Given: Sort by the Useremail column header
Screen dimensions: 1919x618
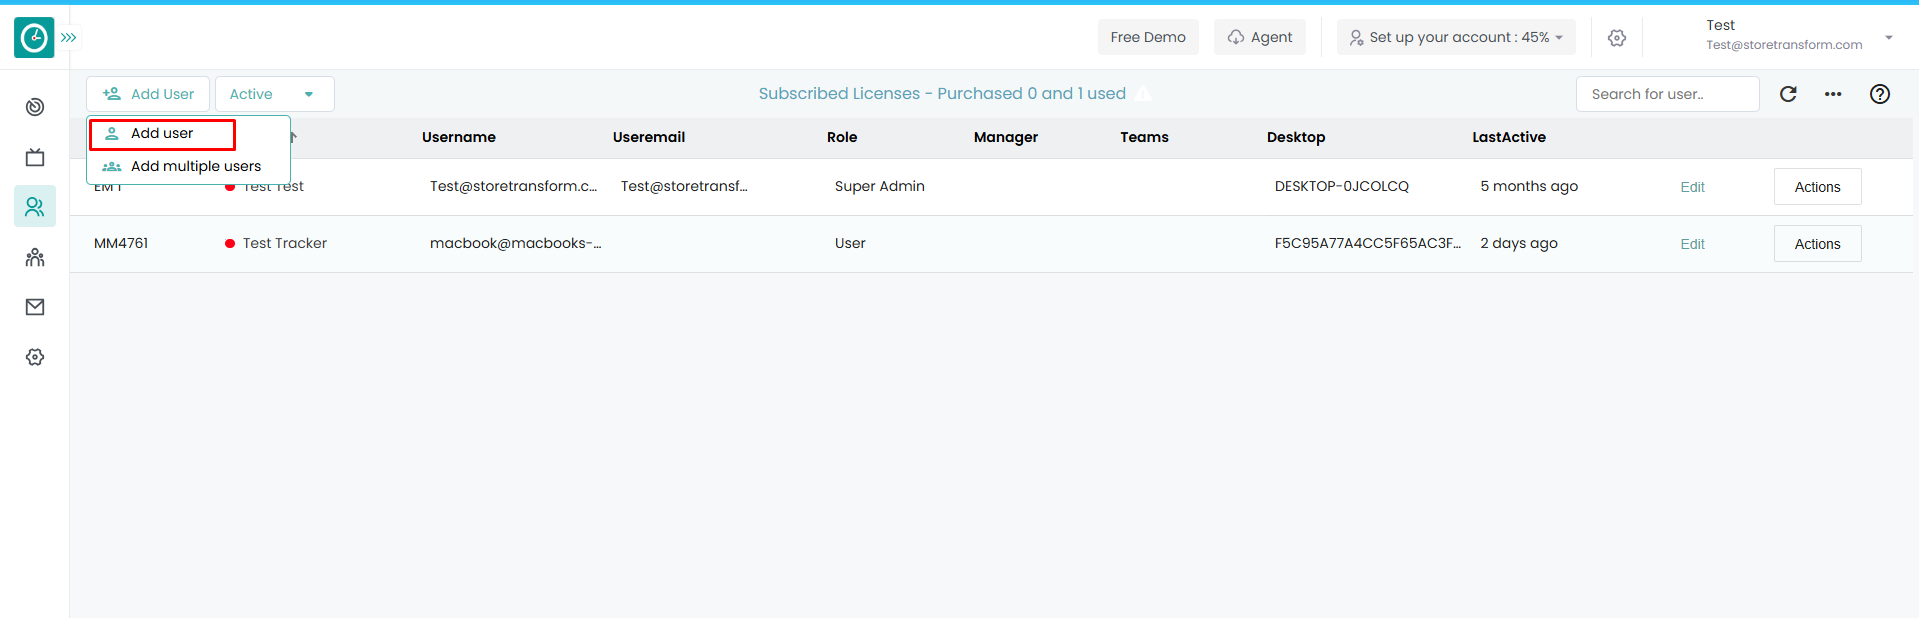Looking at the screenshot, I should pyautogui.click(x=649, y=137).
